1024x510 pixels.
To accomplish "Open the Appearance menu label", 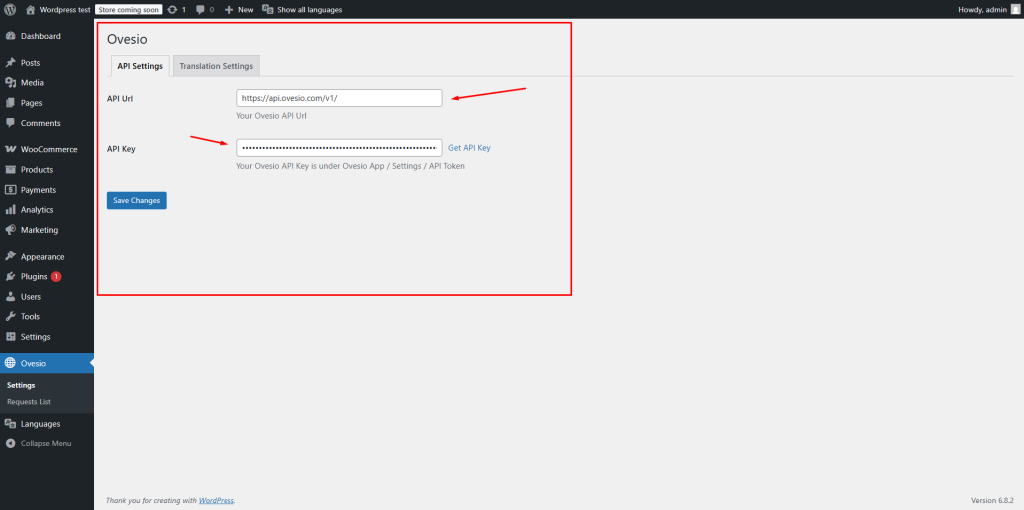I will (42, 257).
